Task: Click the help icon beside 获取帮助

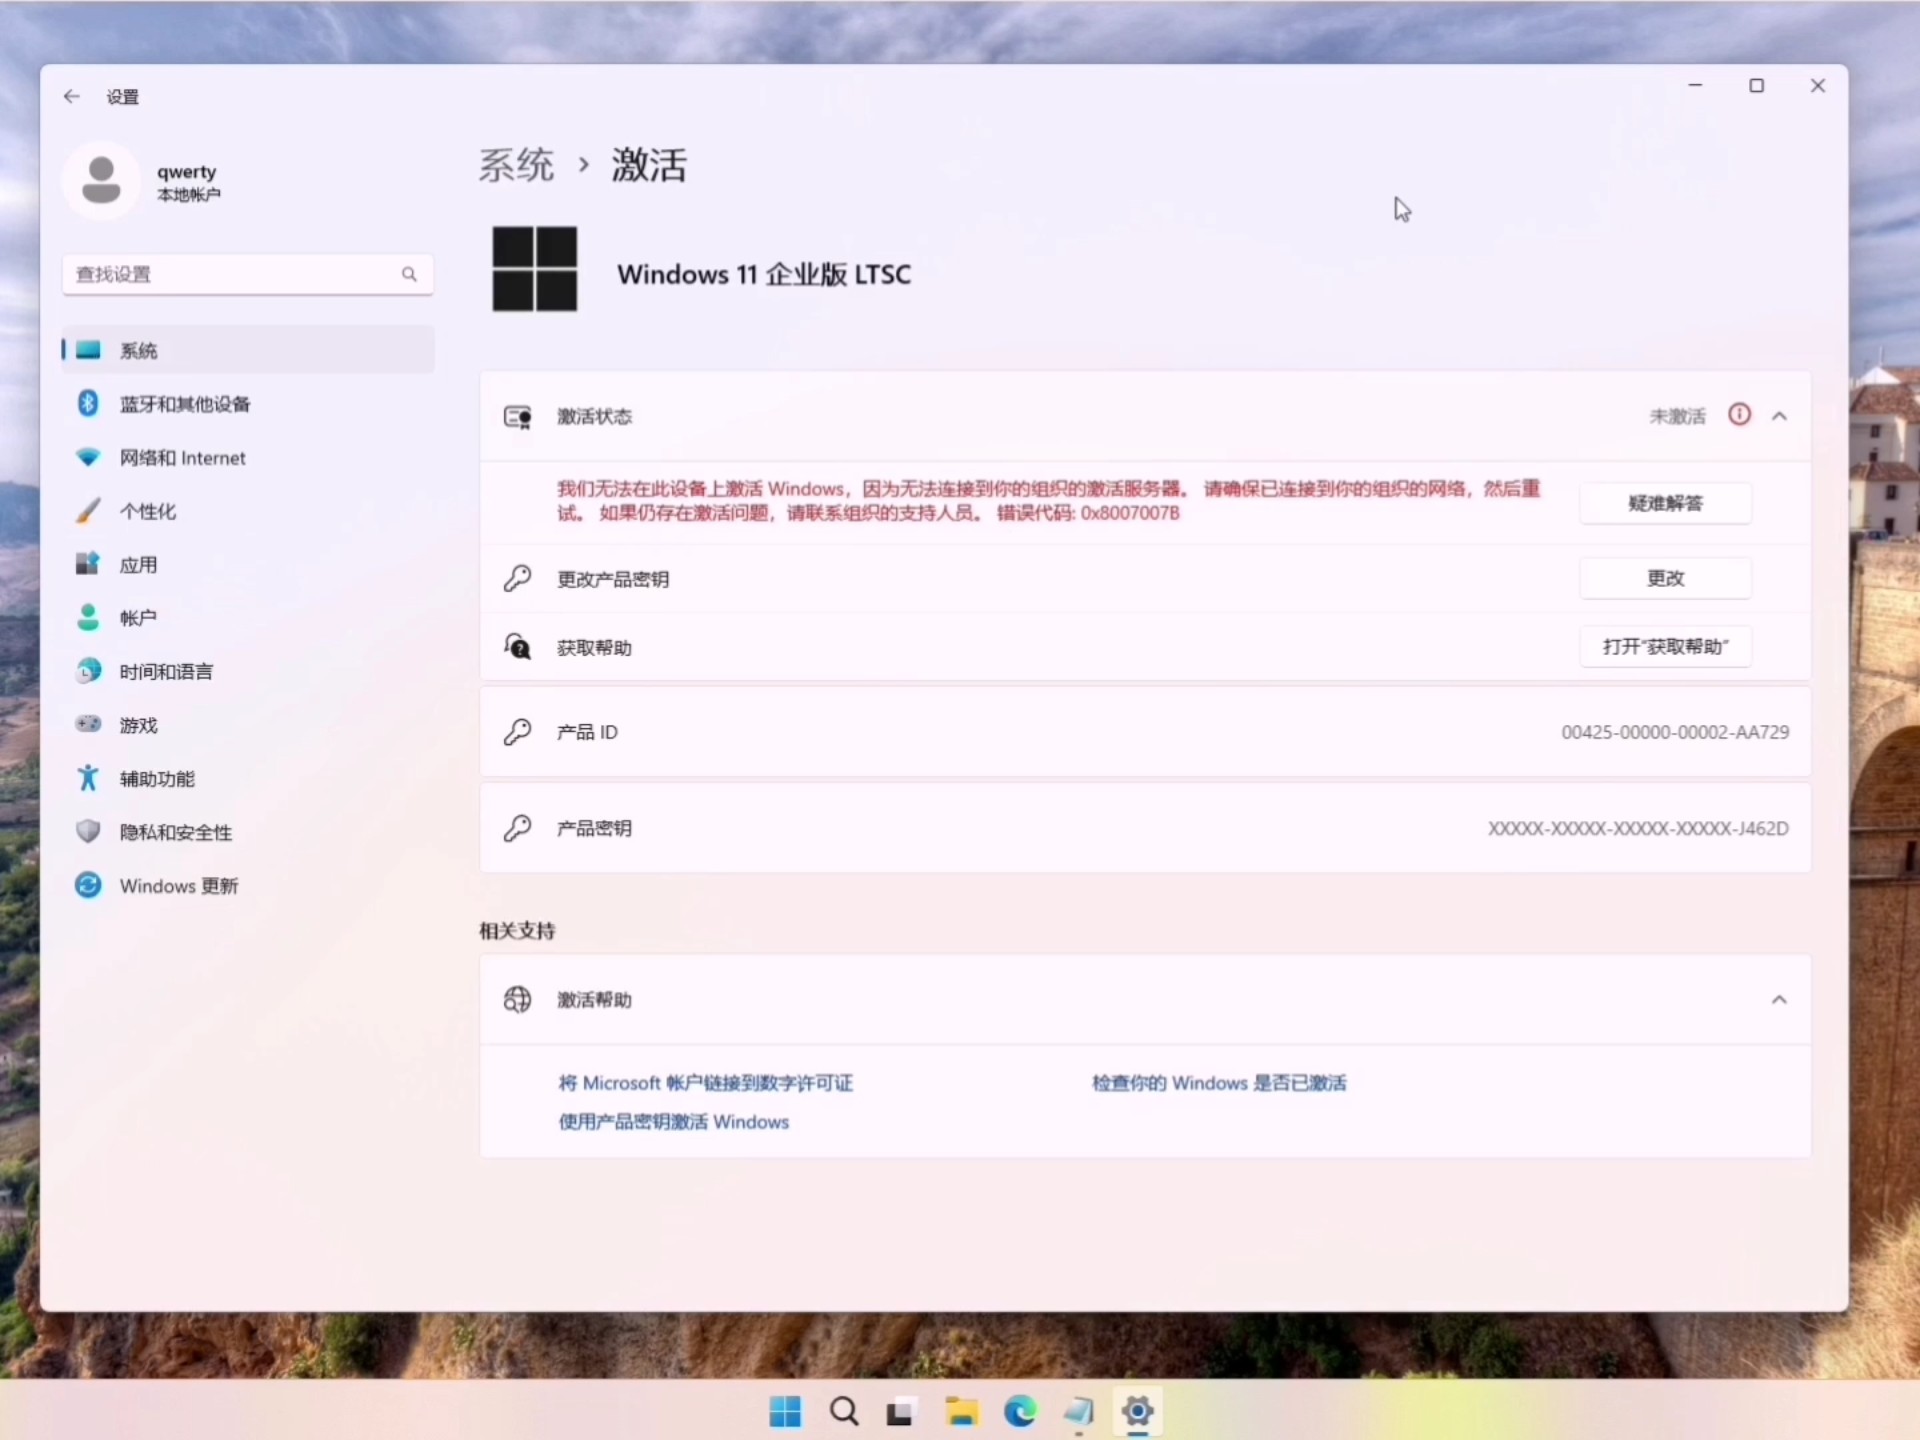Action: [x=517, y=647]
